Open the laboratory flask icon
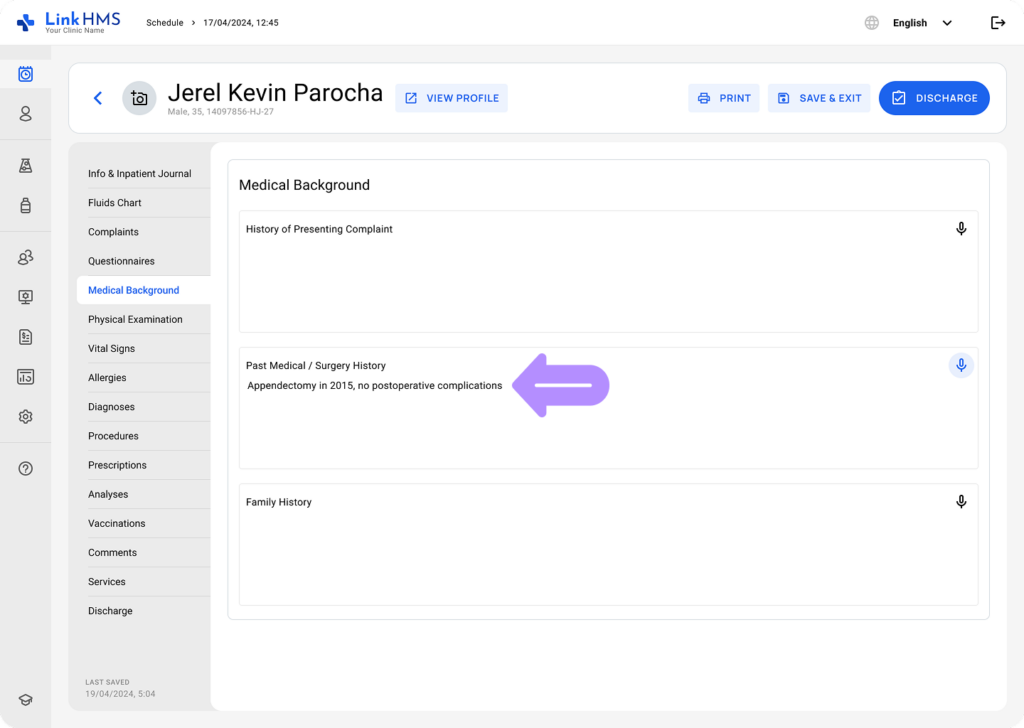Image resolution: width=1024 pixels, height=728 pixels. point(25,166)
